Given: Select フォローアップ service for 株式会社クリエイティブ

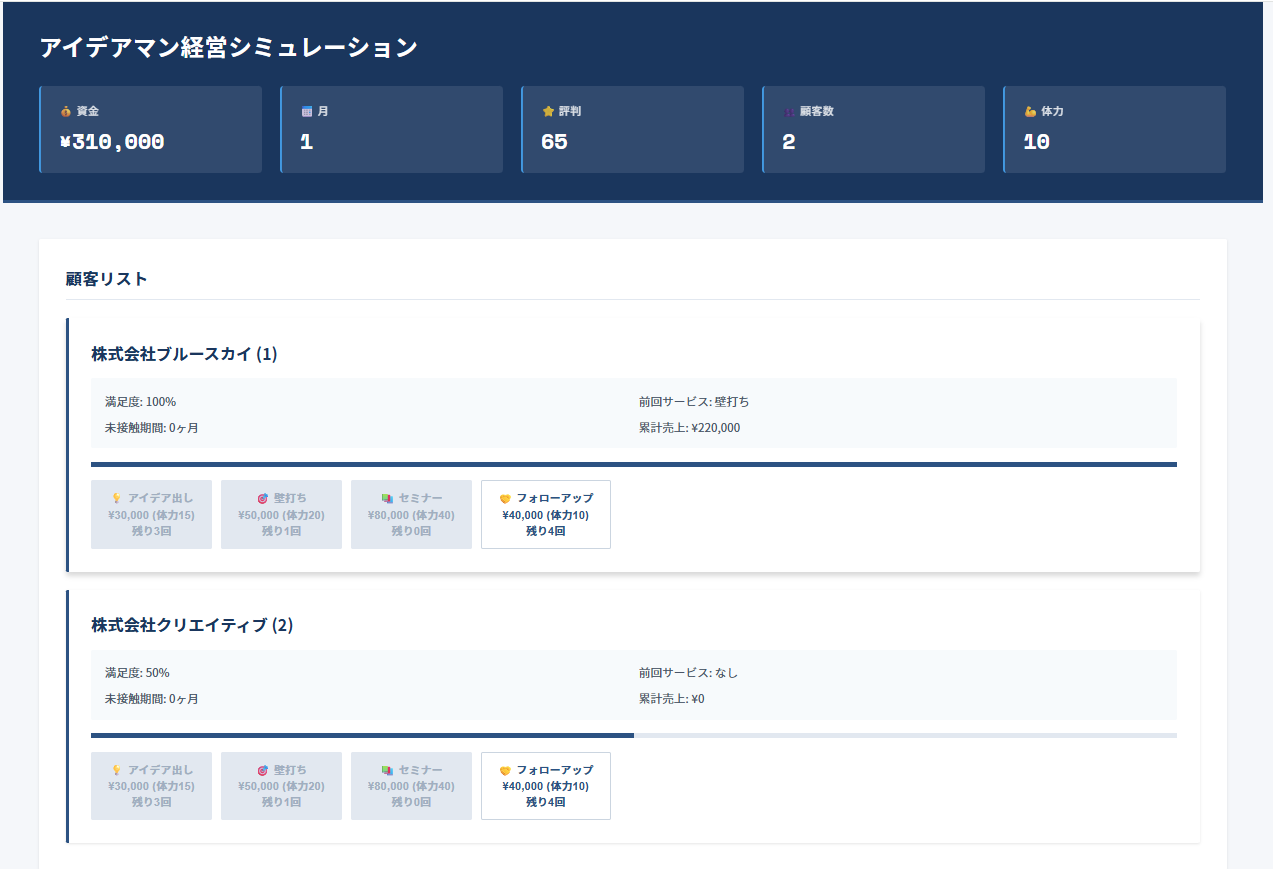Looking at the screenshot, I should pos(546,786).
